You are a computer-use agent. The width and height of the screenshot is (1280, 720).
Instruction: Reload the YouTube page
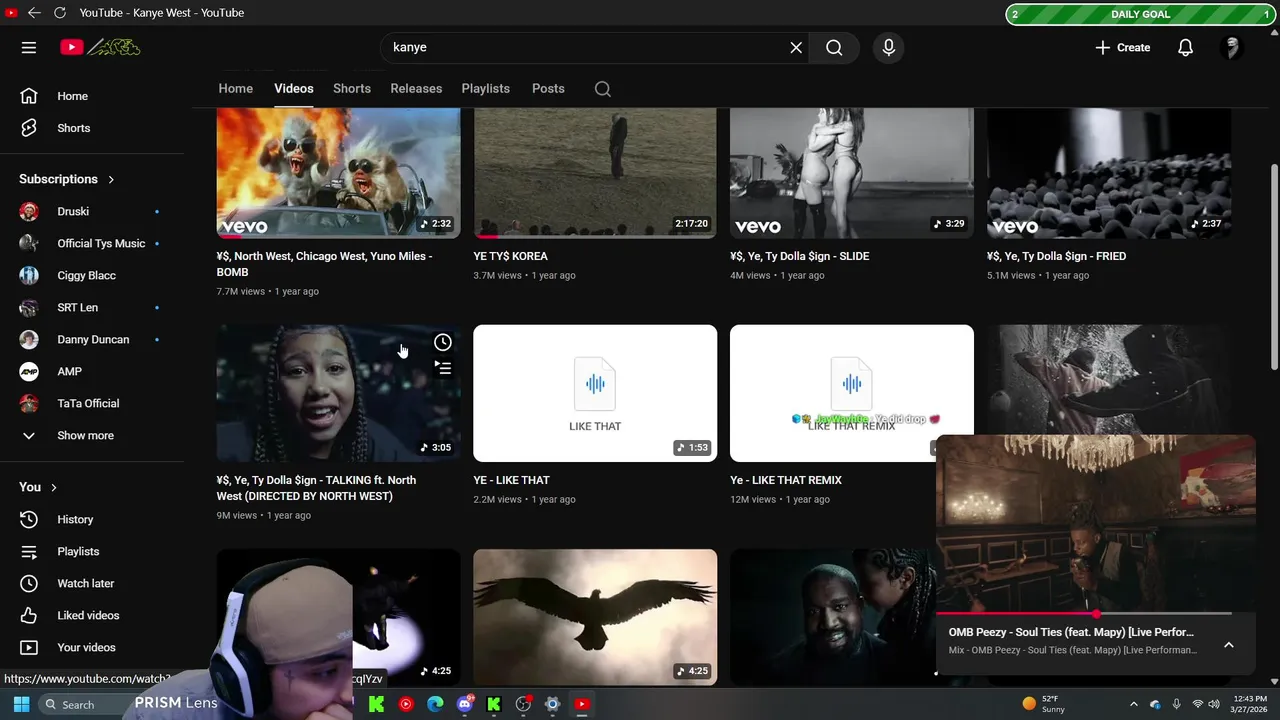pos(60,13)
